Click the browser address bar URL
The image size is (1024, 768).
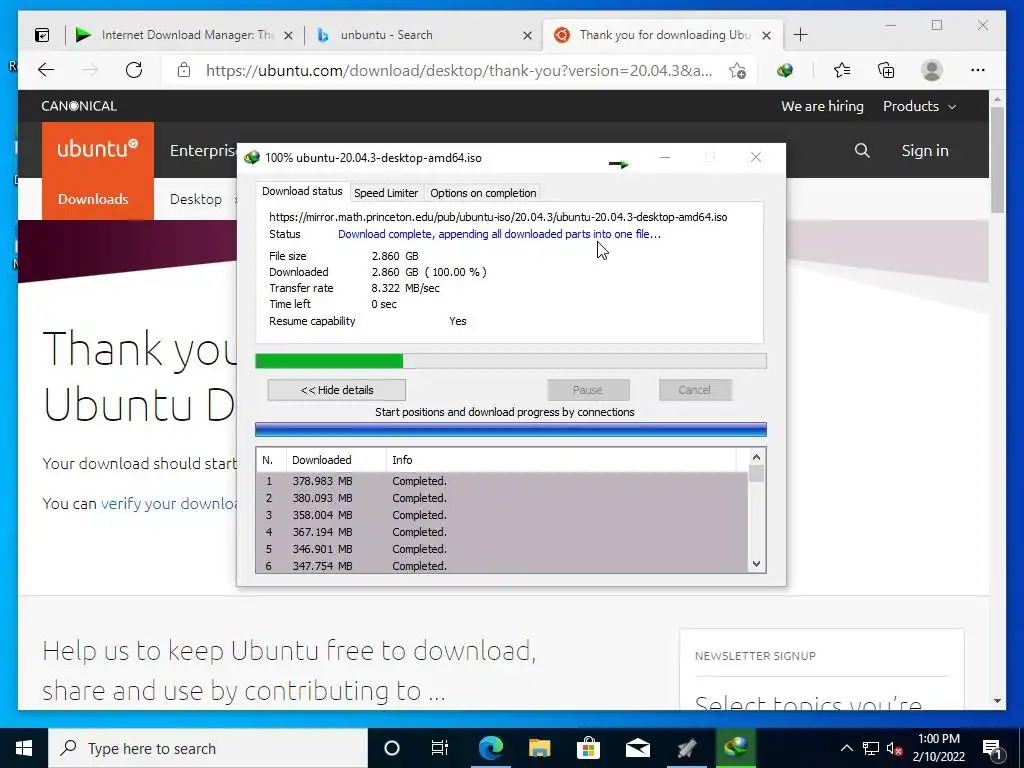coord(459,71)
